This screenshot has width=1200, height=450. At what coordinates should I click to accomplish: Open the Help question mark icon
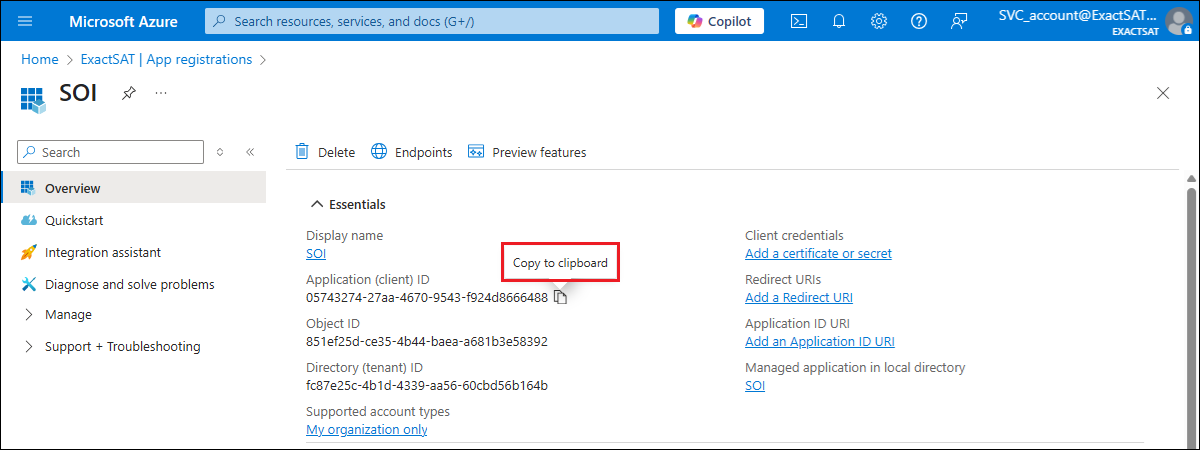click(x=919, y=21)
